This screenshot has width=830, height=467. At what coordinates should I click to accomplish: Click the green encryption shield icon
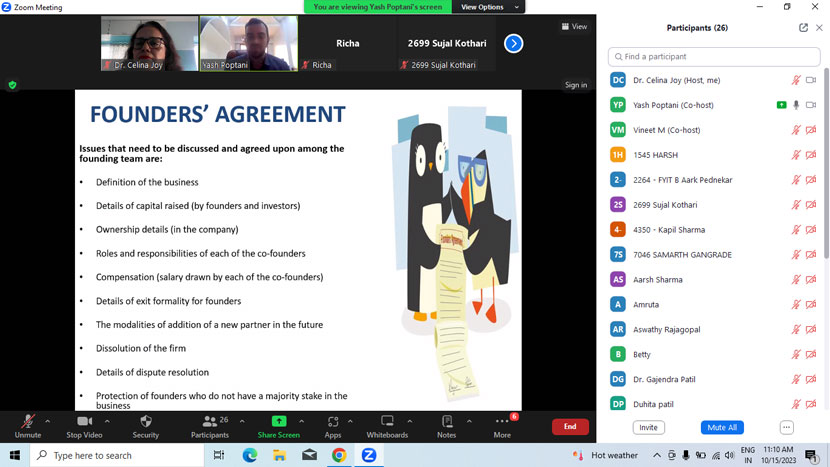point(12,85)
